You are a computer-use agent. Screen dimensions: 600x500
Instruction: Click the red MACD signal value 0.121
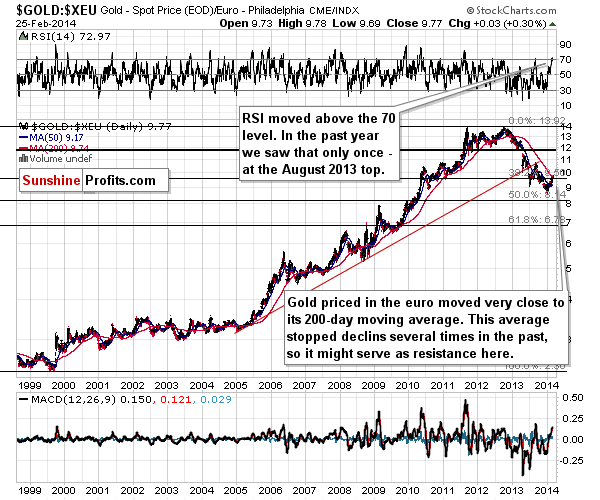click(x=175, y=400)
